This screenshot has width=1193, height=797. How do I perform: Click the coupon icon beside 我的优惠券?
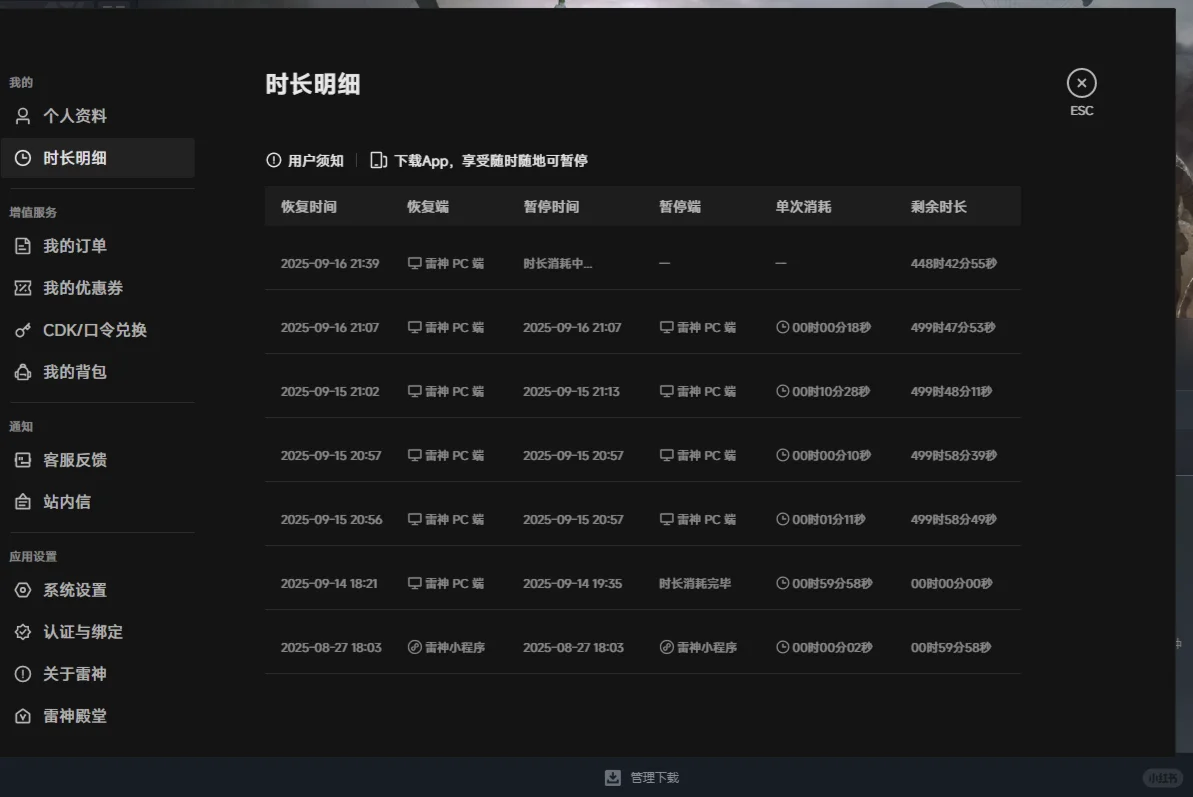(23, 288)
